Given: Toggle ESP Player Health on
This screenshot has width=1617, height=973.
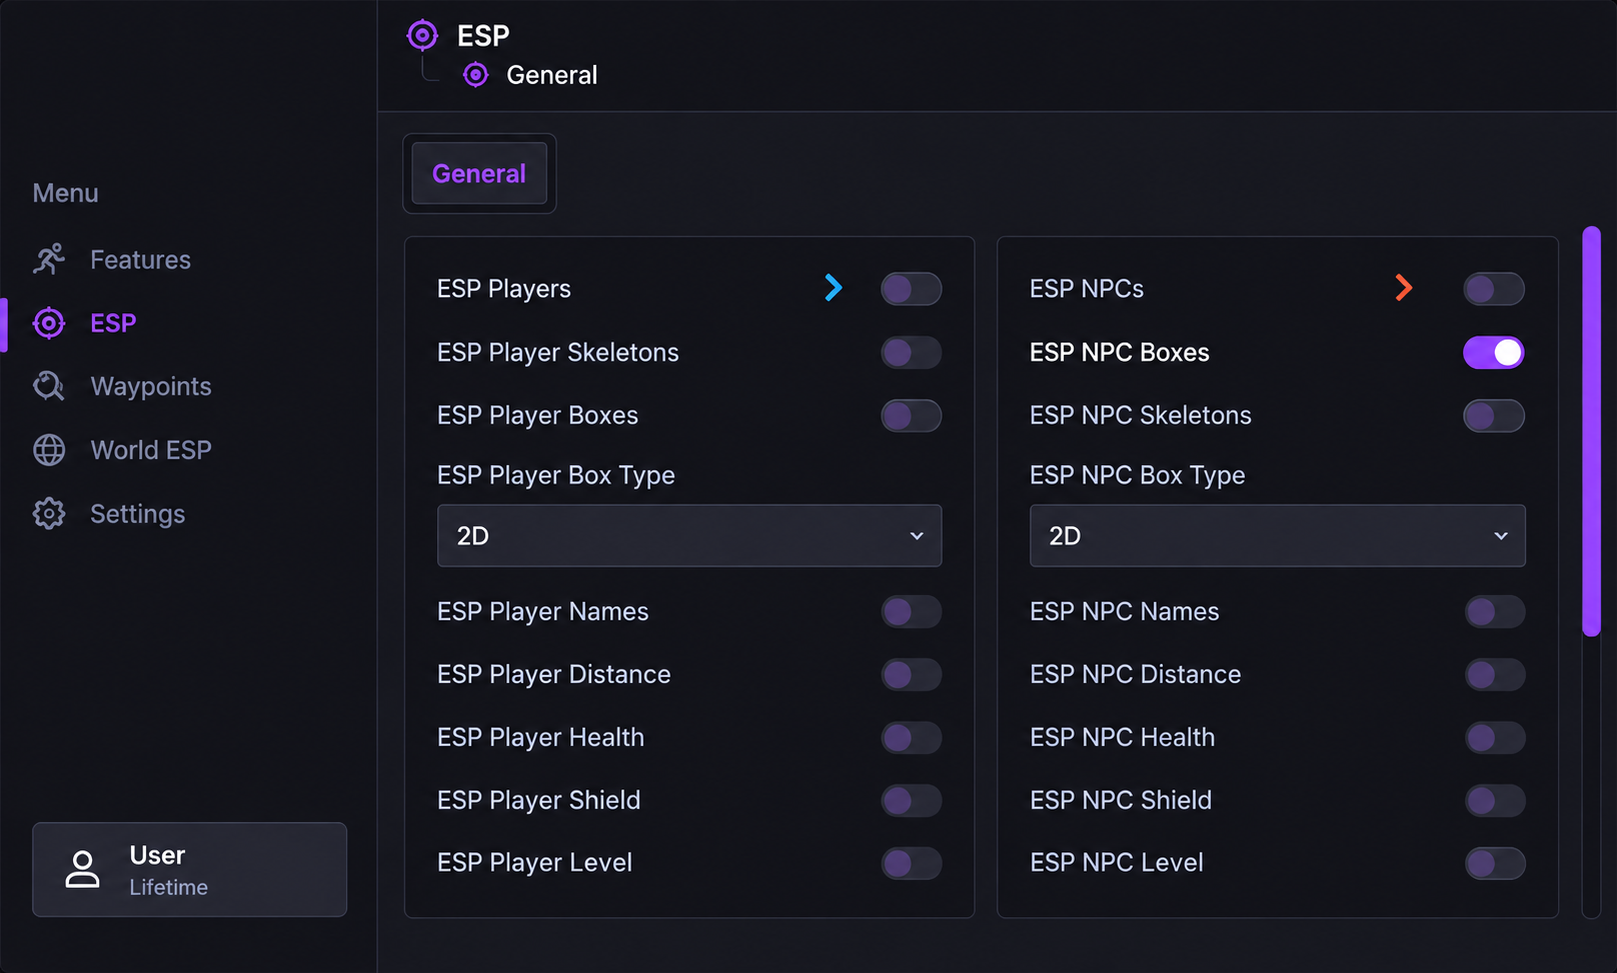Looking at the screenshot, I should [911, 737].
